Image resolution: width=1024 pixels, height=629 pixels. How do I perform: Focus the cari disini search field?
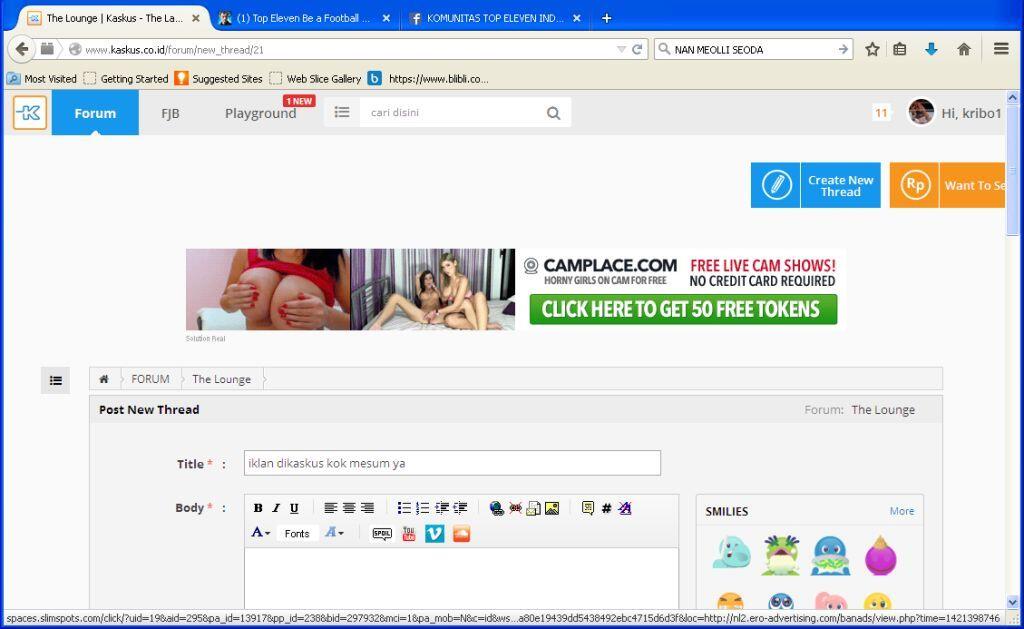coord(451,112)
